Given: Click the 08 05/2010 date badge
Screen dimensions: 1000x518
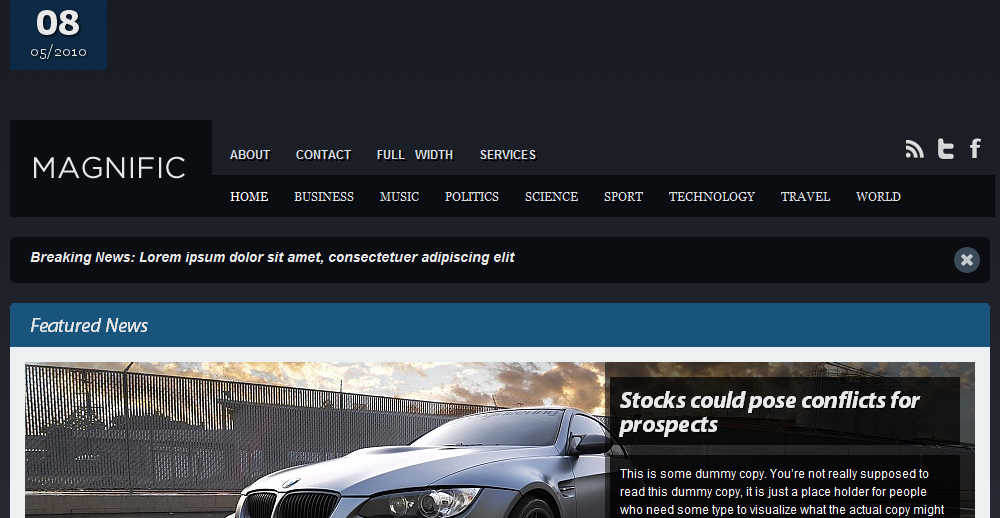Looking at the screenshot, I should pos(58,34).
